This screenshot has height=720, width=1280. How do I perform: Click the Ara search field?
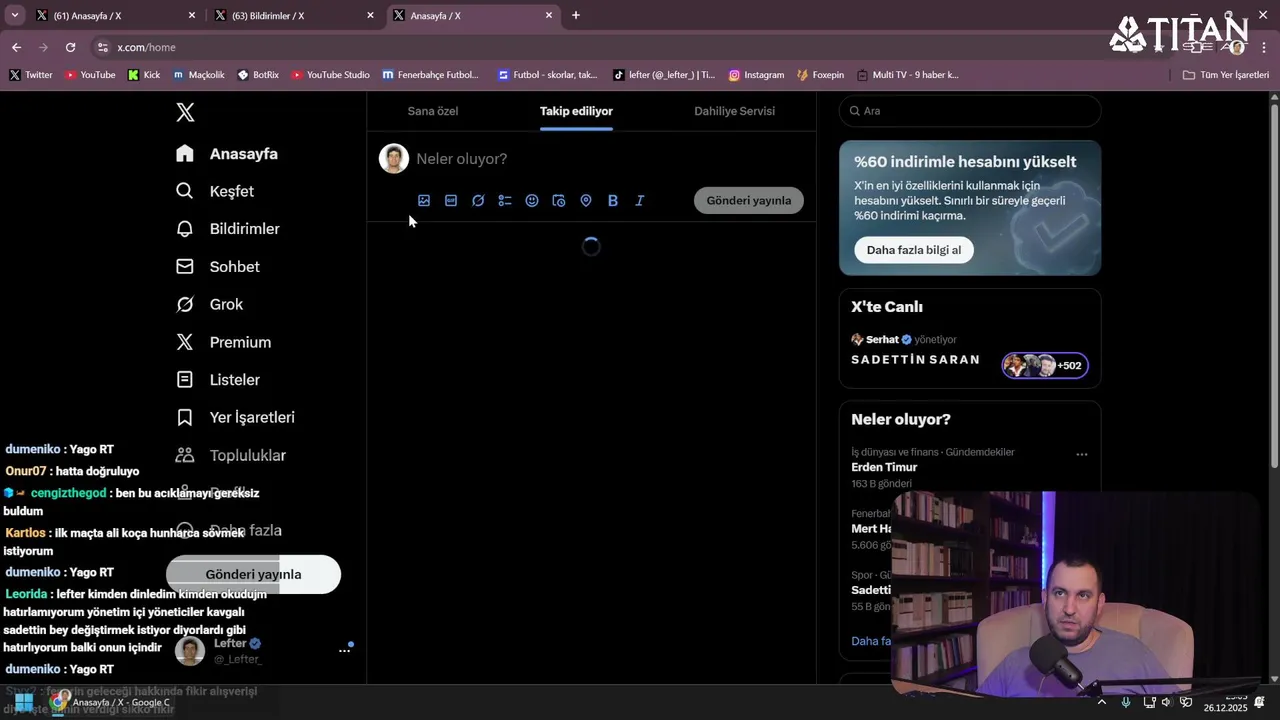970,111
